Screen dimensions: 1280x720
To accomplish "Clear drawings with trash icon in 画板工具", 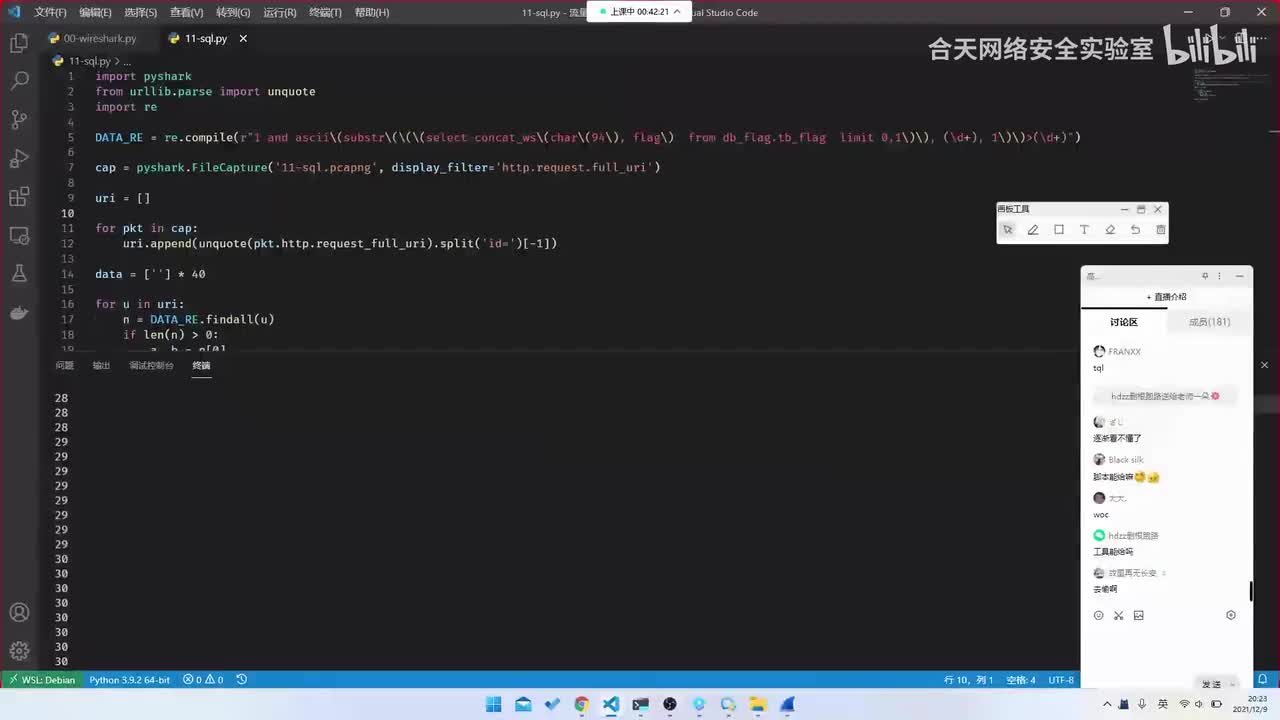I will coord(1161,230).
